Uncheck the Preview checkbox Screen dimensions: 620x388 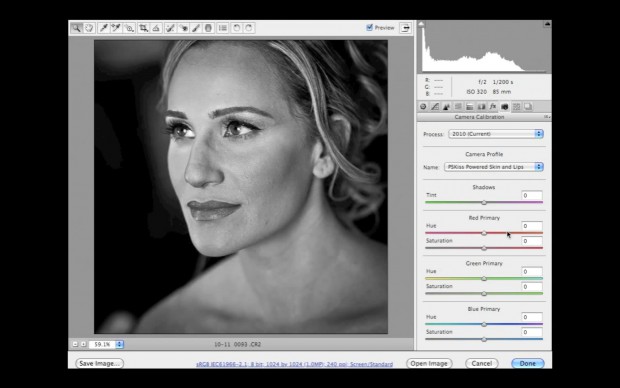click(370, 27)
